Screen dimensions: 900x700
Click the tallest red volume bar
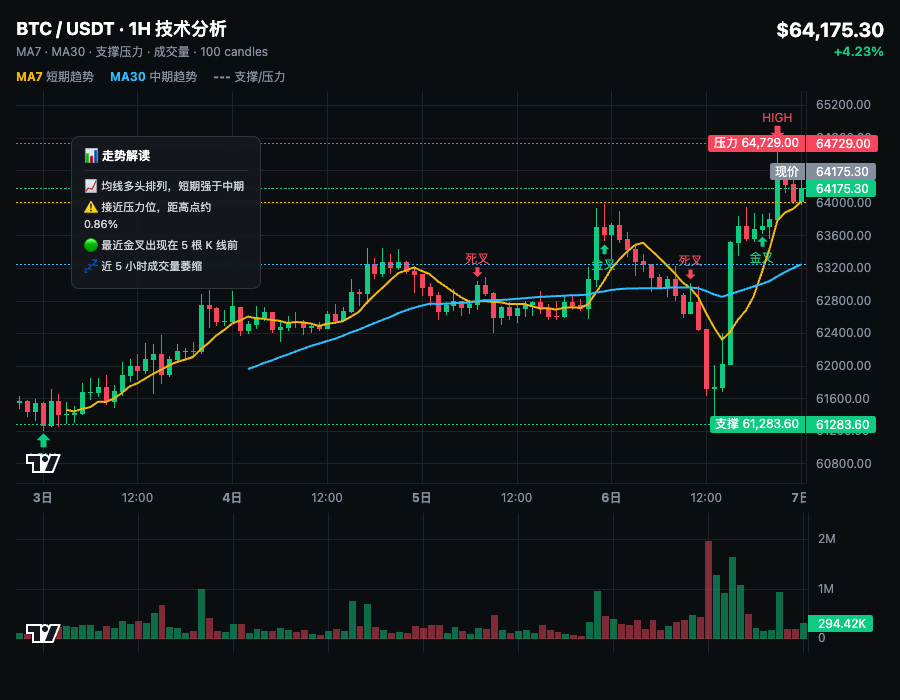point(708,590)
